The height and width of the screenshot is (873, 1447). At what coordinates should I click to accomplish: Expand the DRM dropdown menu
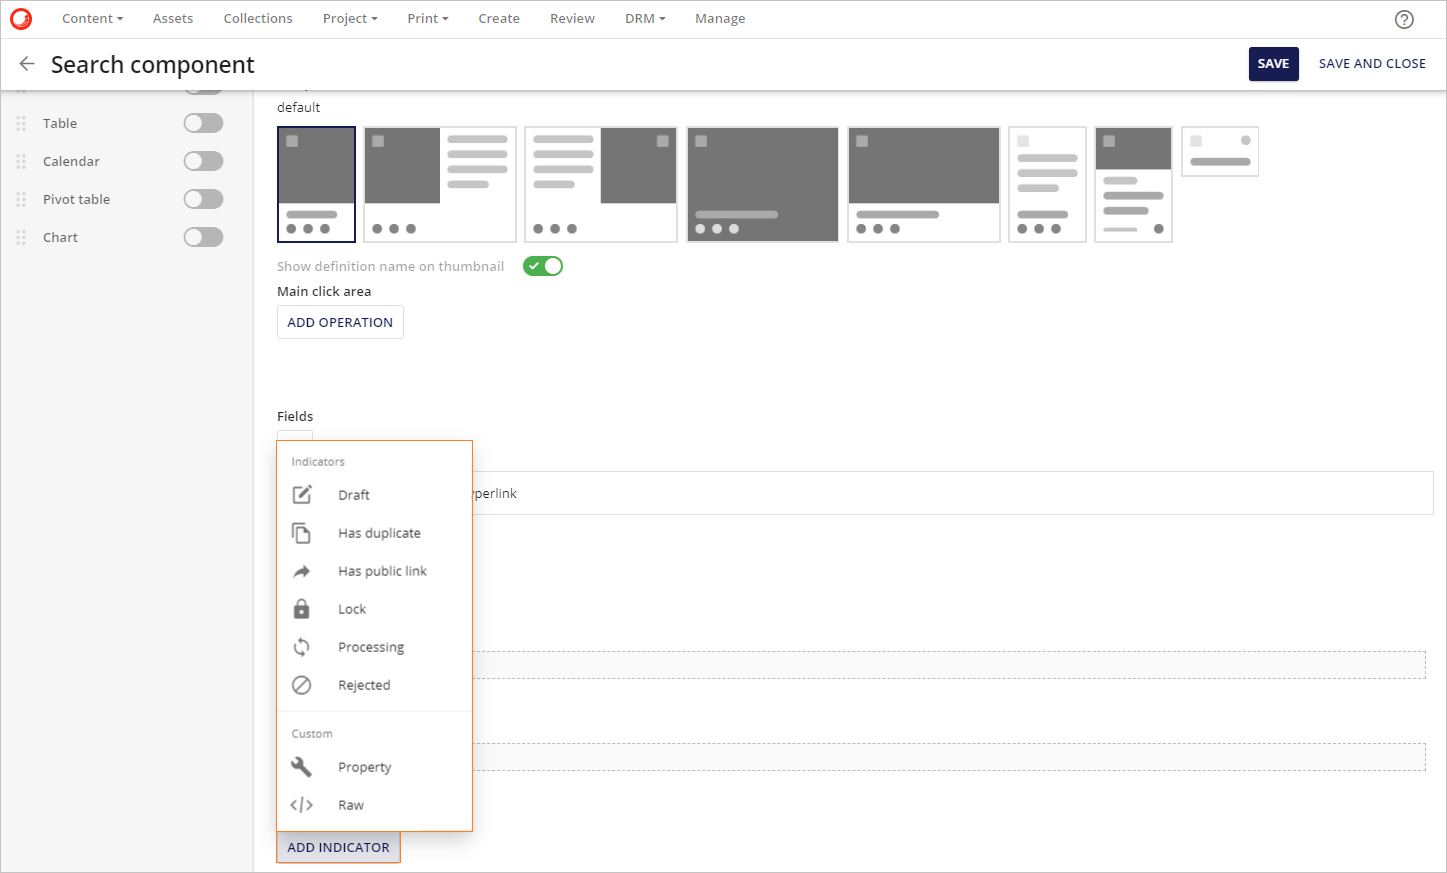click(x=645, y=19)
